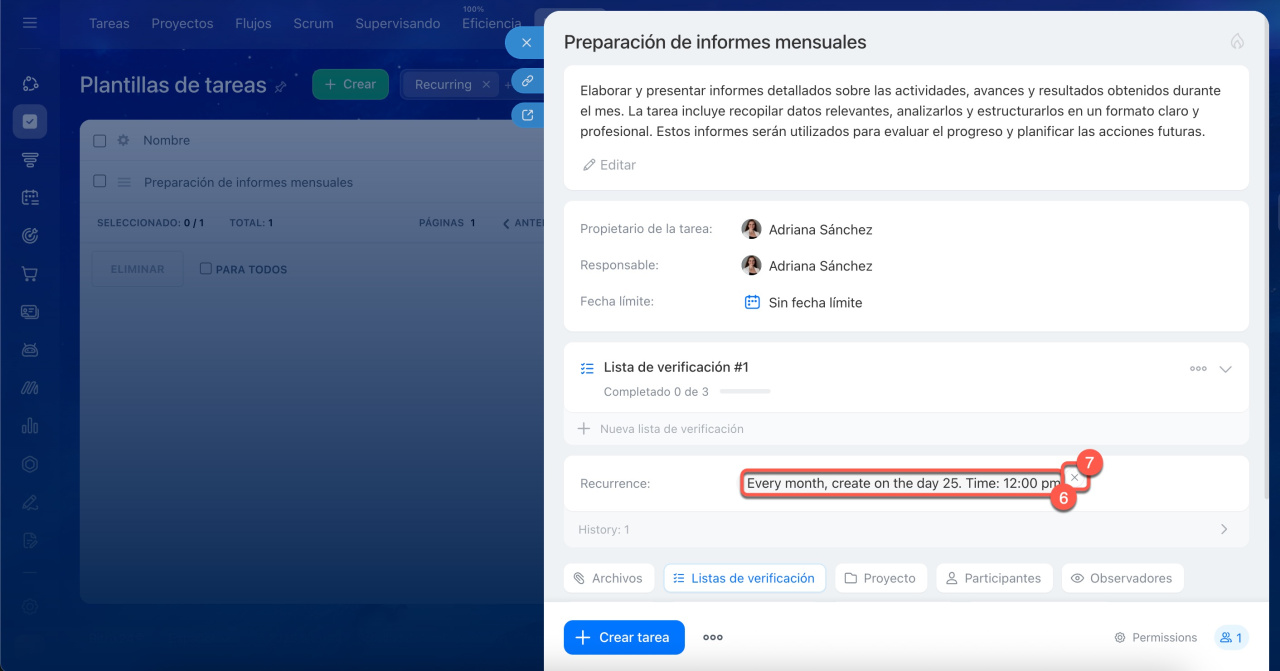Viewport: 1280px width, 671px height.
Task: Open task in new window icon
Action: pyautogui.click(x=527, y=115)
